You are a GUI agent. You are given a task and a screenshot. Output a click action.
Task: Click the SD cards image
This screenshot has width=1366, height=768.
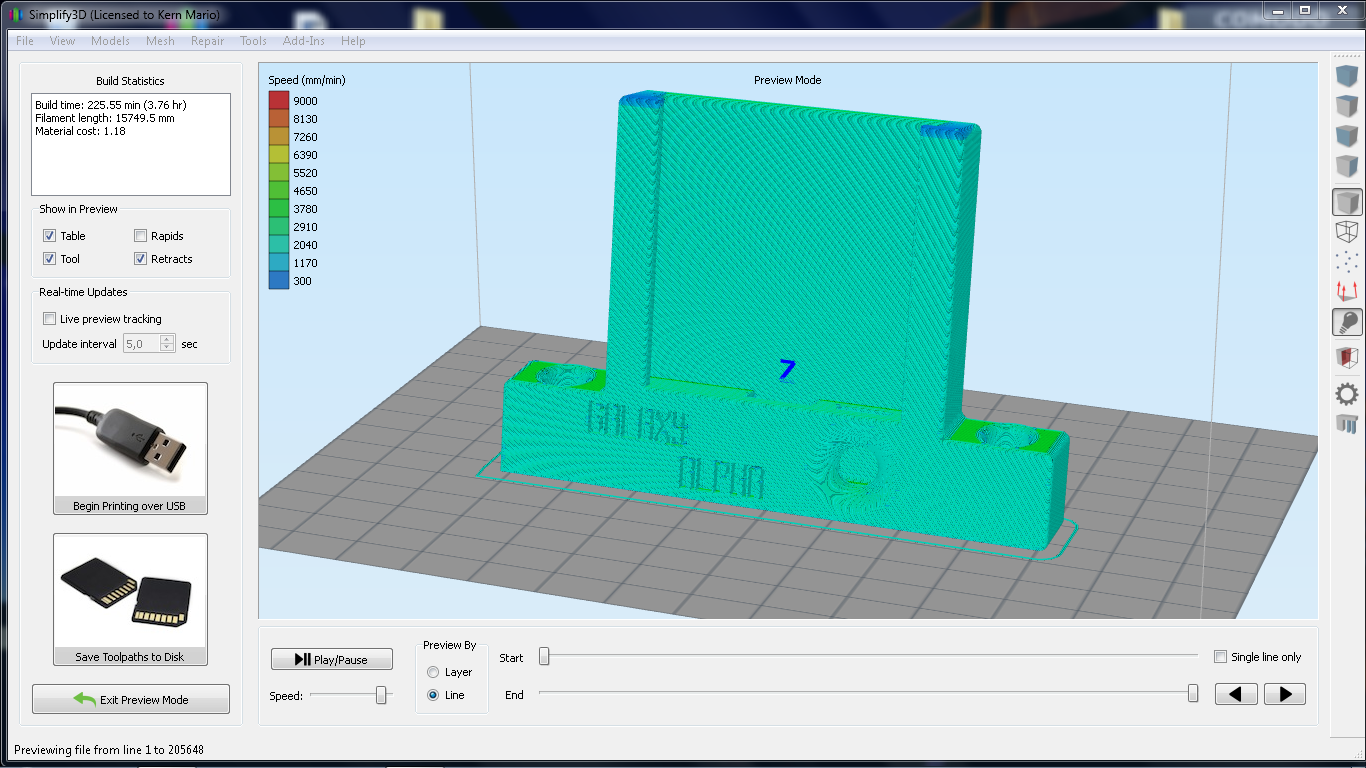[130, 591]
